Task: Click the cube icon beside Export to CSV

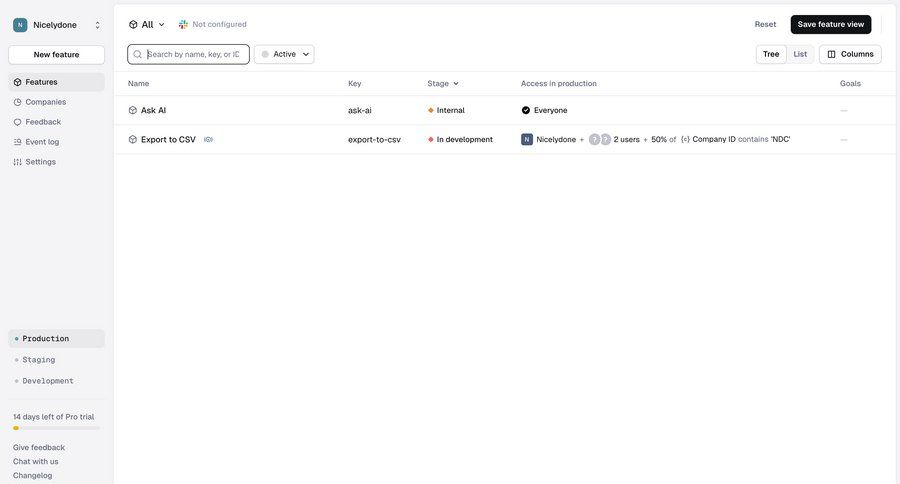Action: pyautogui.click(x=133, y=140)
